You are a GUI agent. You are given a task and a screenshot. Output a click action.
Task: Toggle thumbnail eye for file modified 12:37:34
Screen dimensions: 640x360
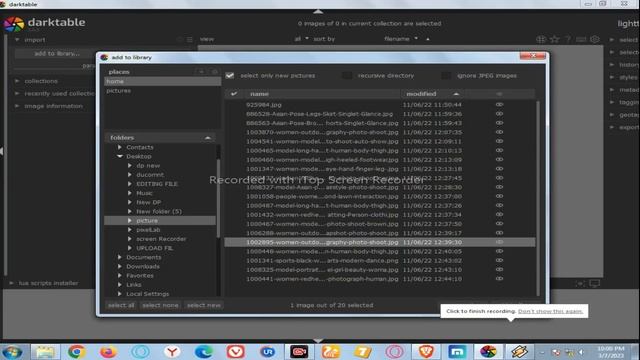pos(499,214)
